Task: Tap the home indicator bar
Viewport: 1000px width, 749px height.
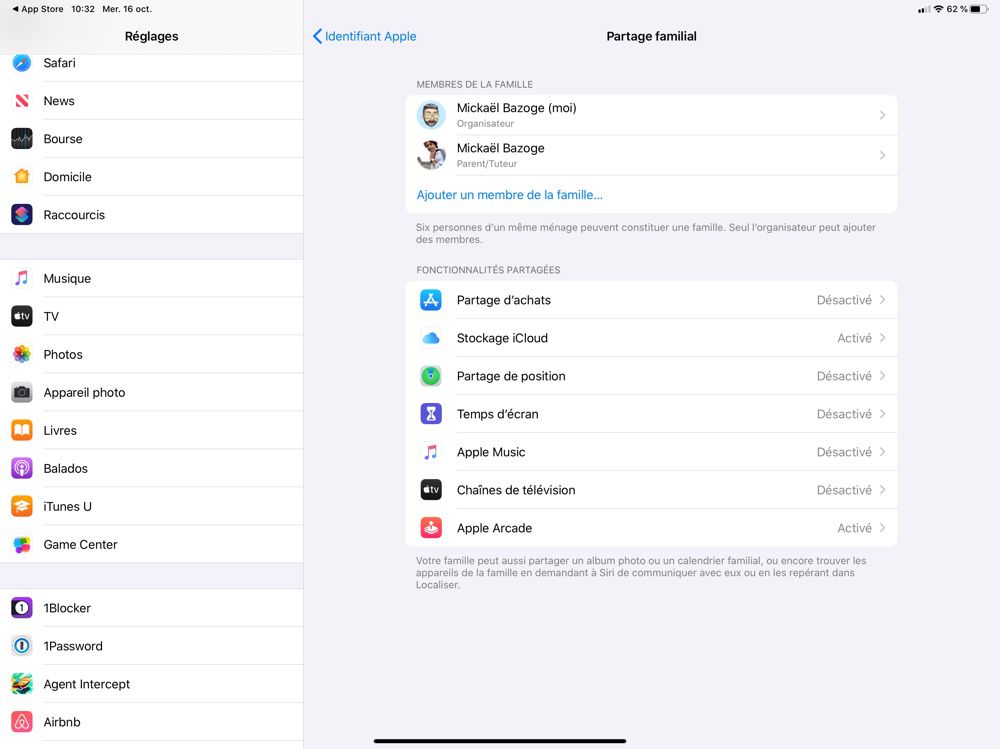Action: (500, 741)
